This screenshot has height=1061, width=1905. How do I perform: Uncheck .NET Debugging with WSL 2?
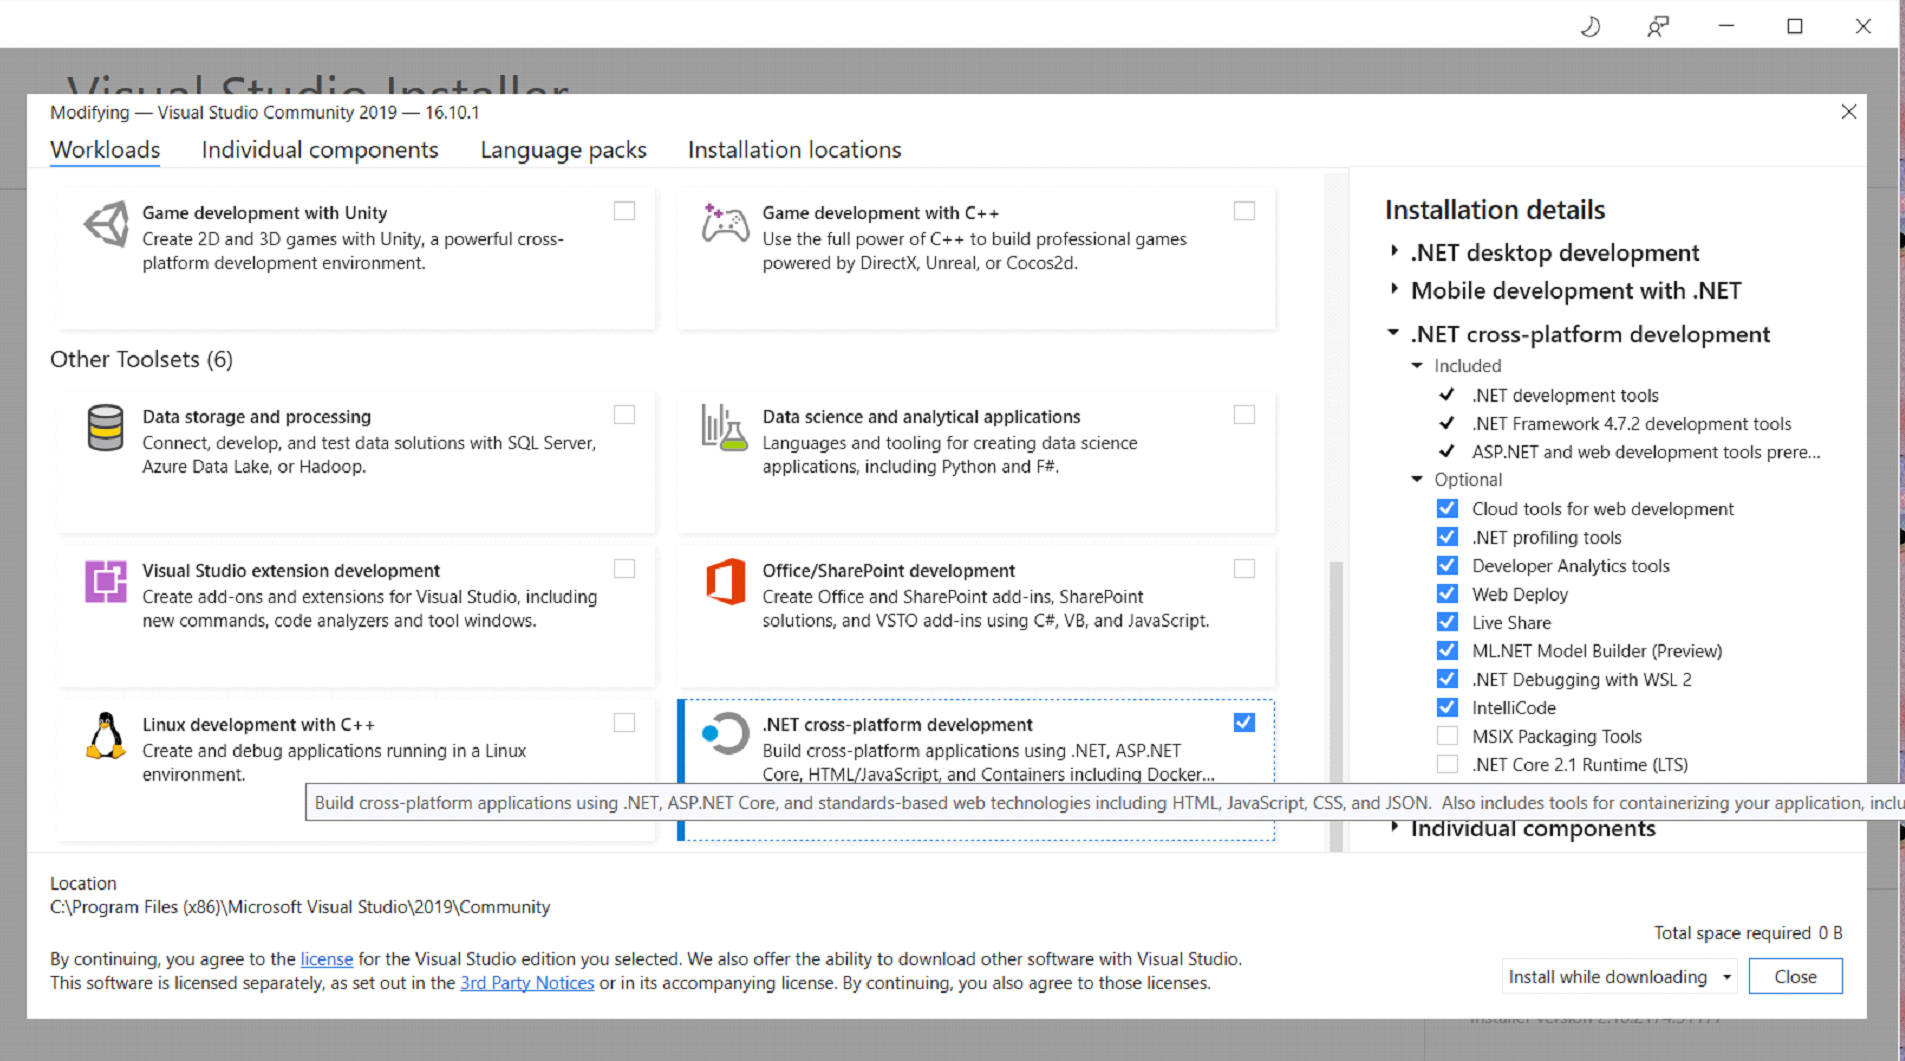pos(1447,679)
